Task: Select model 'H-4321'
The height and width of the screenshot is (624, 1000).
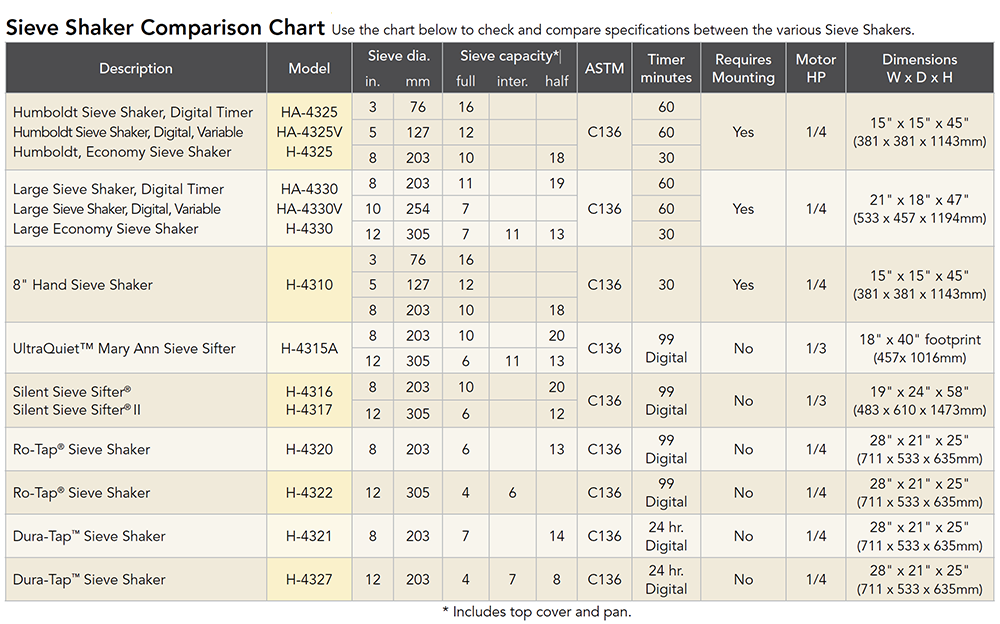Action: coord(309,537)
